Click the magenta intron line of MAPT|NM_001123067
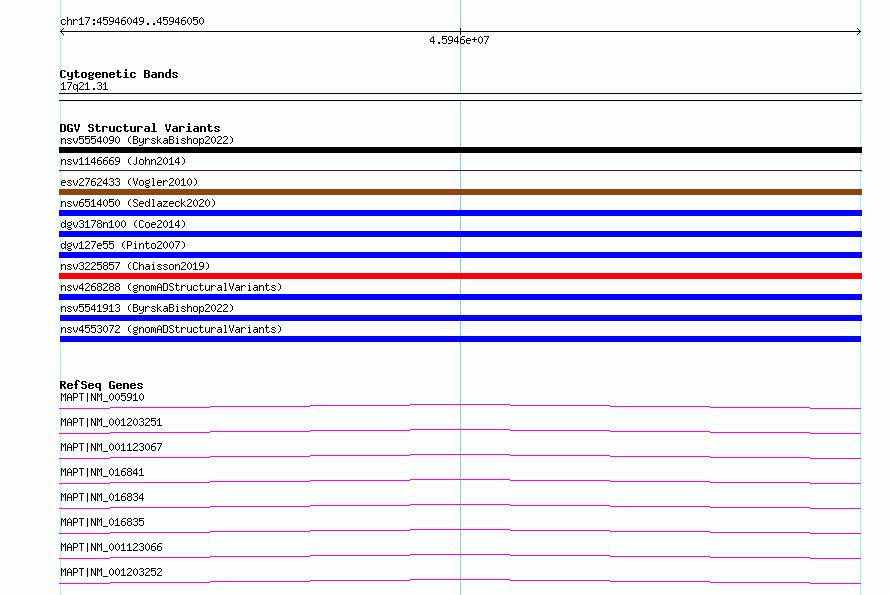Image resolution: width=890 pixels, height=595 pixels. coord(460,456)
